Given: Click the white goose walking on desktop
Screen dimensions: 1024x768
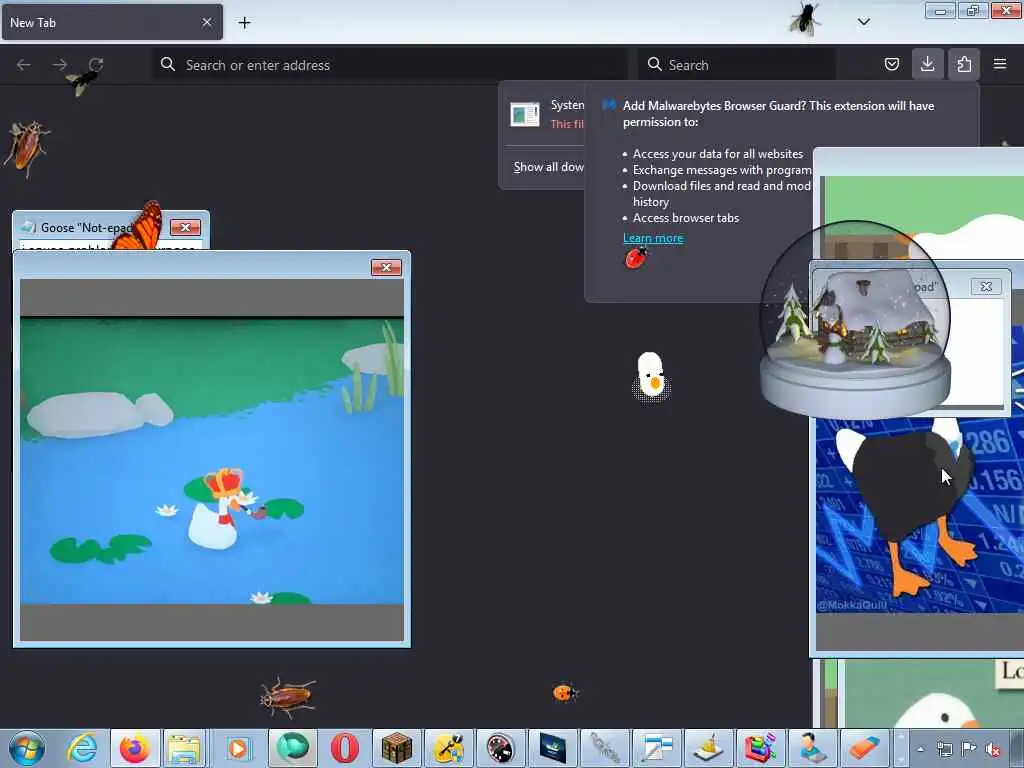Looking at the screenshot, I should 650,376.
